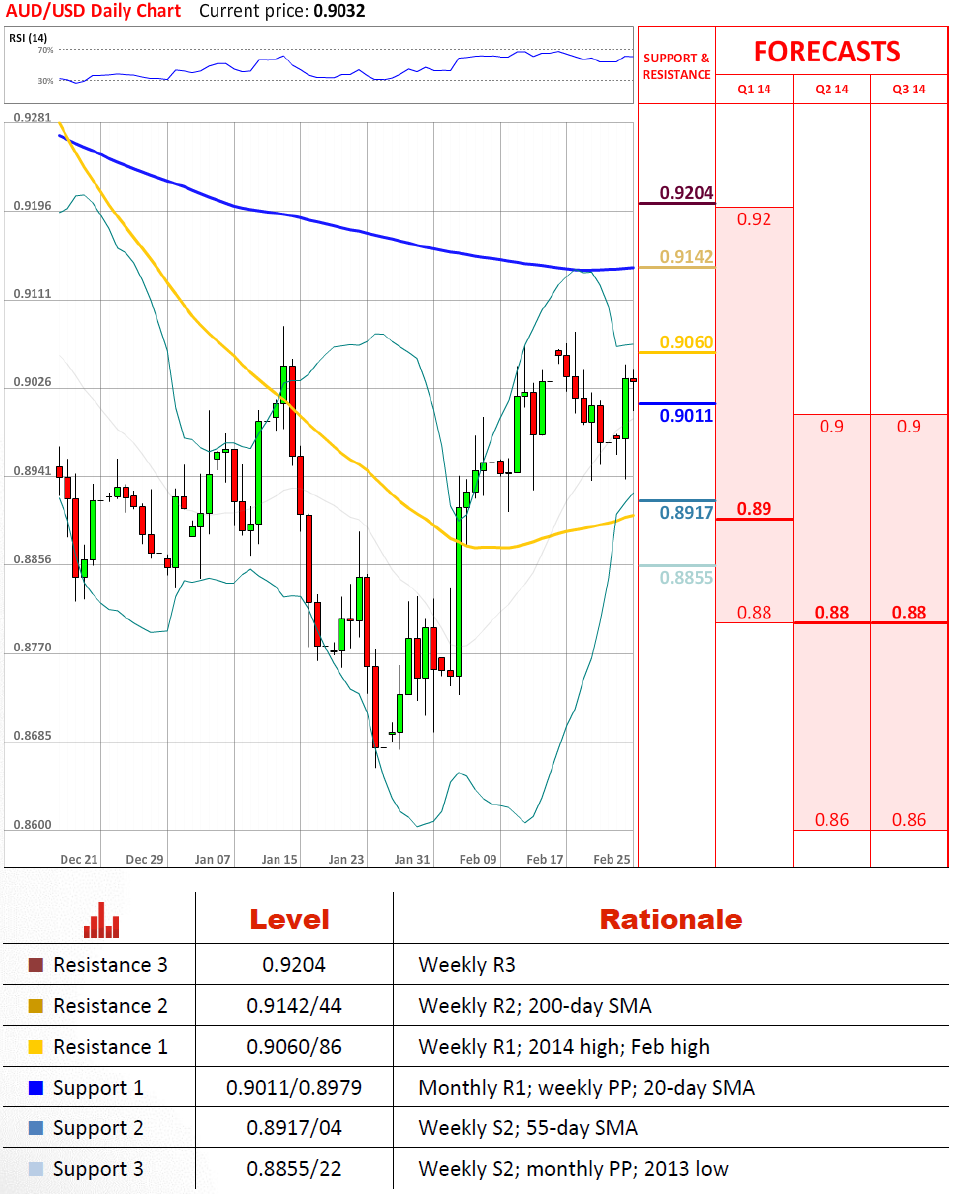Screen dimensions: 956x1194
Task: Click the 'Rationale' table column header
Action: [x=671, y=920]
